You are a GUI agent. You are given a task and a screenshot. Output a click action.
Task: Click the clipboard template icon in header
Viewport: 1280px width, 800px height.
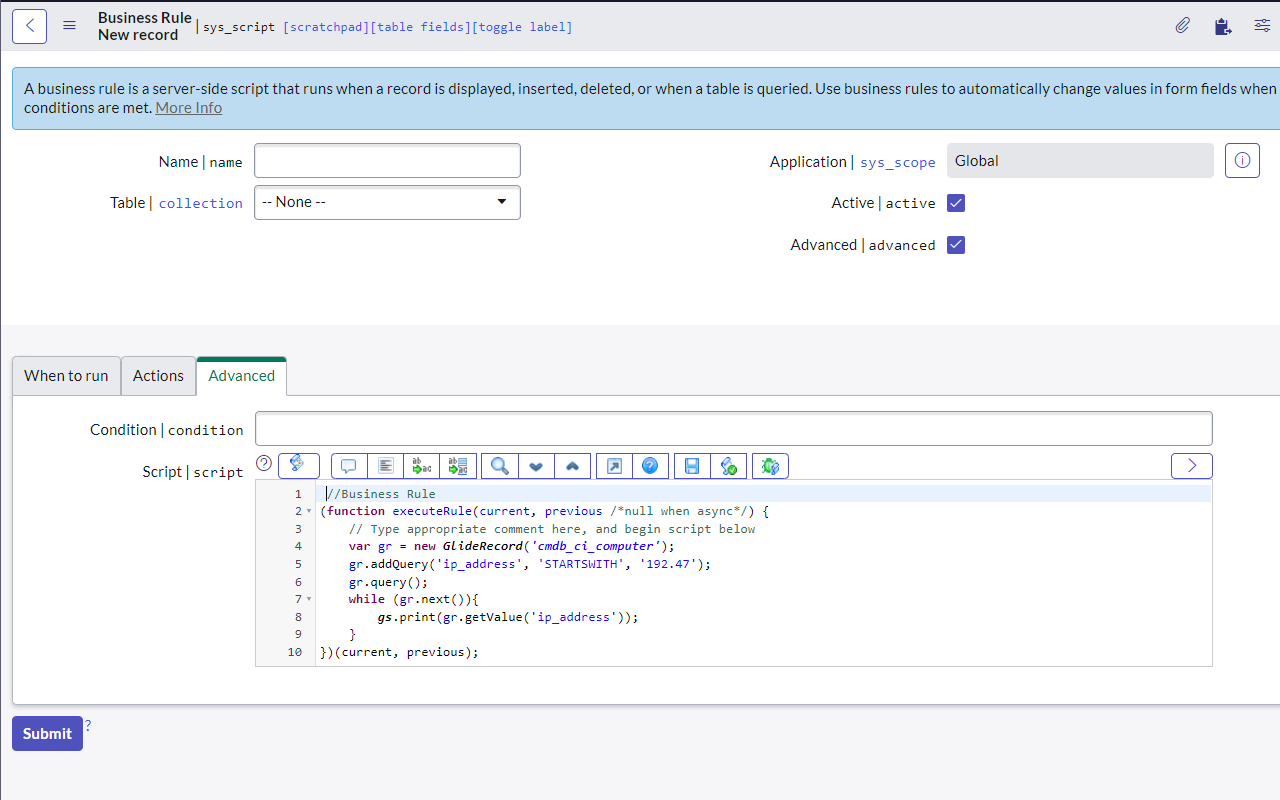(x=1222, y=26)
